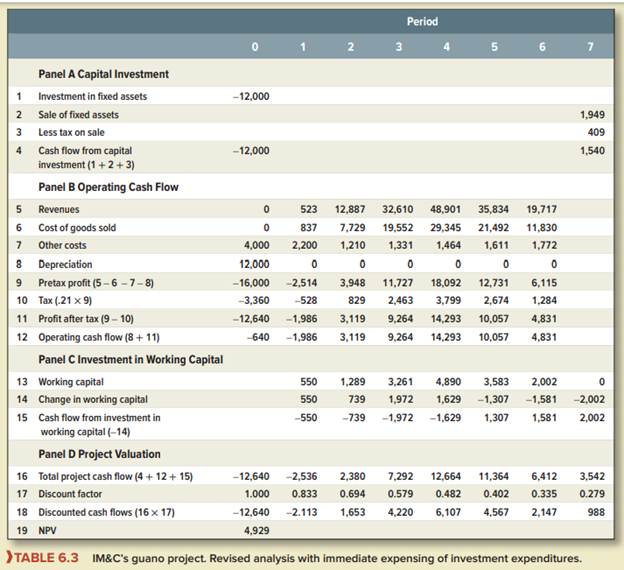The width and height of the screenshot is (624, 570).
Task: Select the Investment in fixed assets row label
Action: point(91,96)
